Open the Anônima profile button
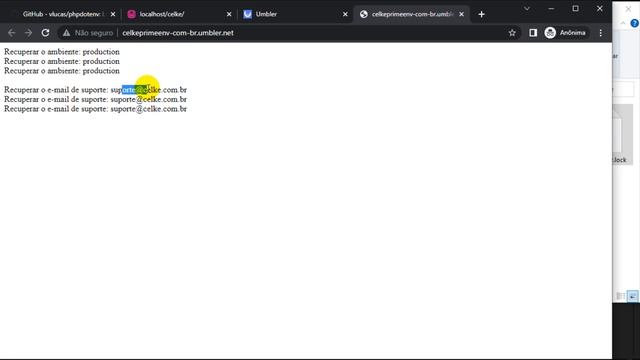The image size is (640, 360). [x=566, y=33]
